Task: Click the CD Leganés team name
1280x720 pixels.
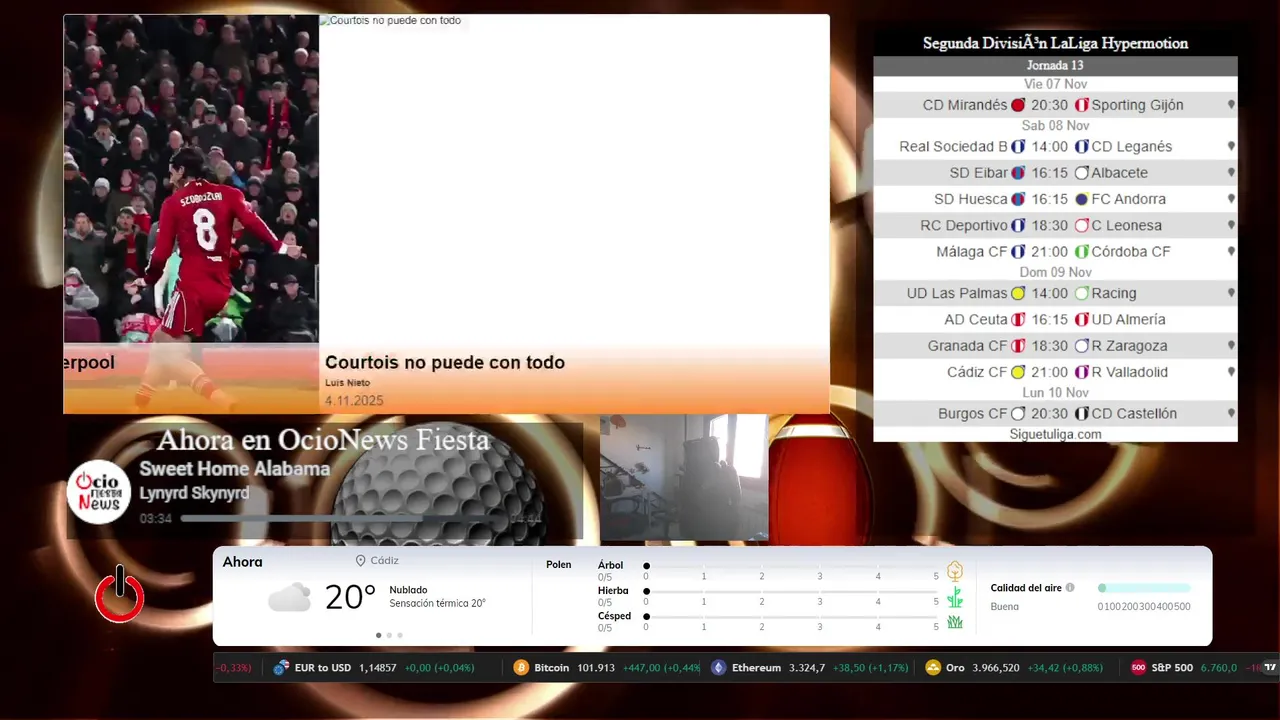Action: pyautogui.click(x=1131, y=147)
